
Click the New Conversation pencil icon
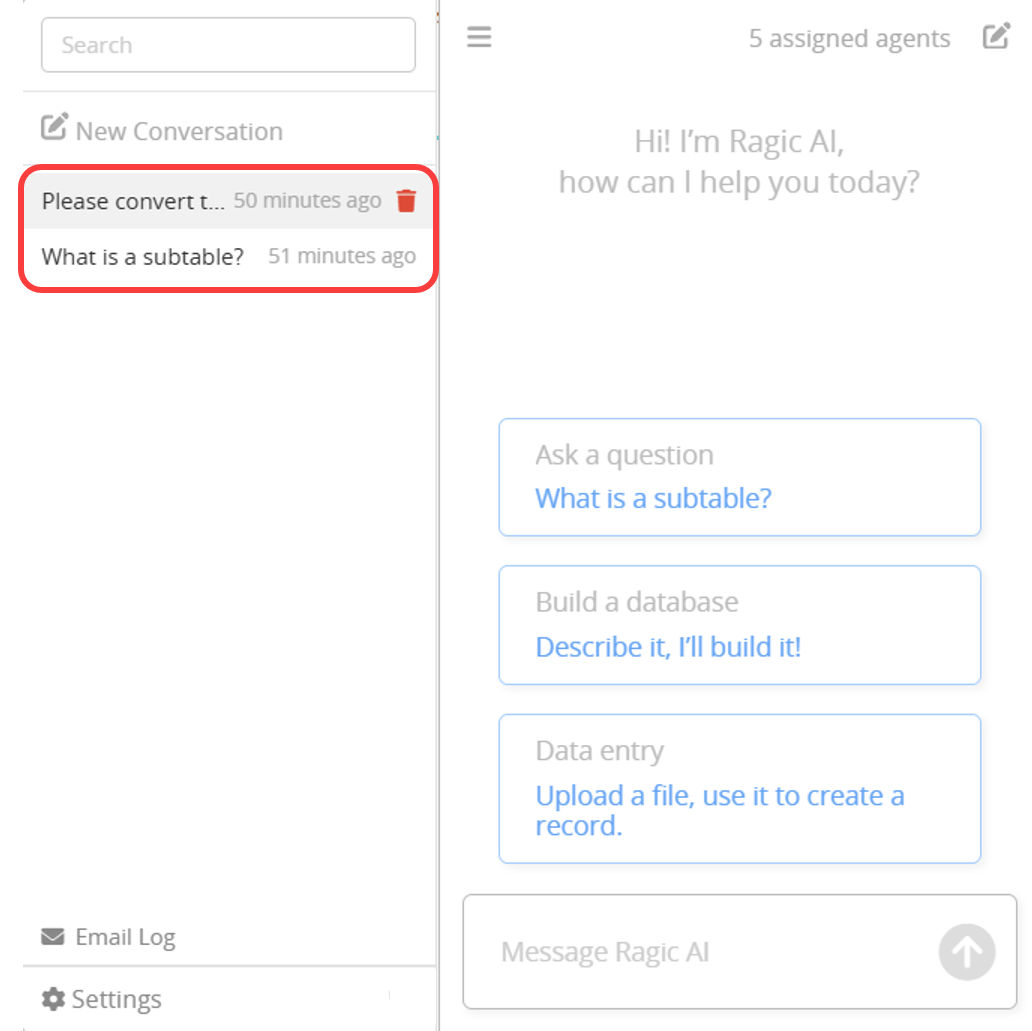coord(53,129)
